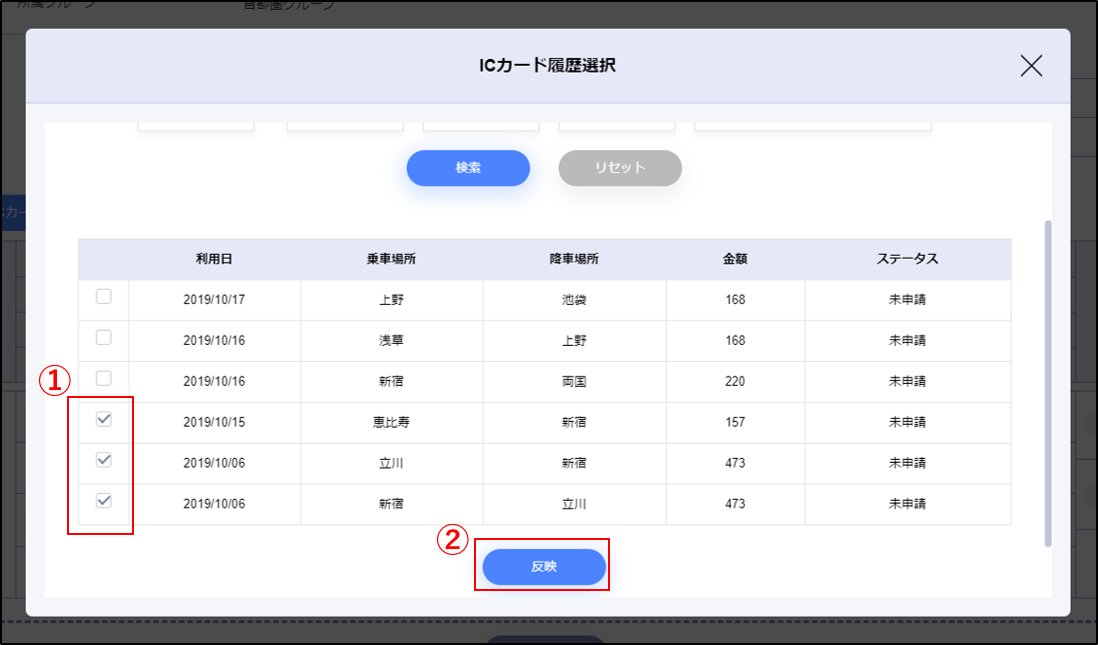Deselect the 立川 to 新宿 trip checkbox

click(104, 461)
